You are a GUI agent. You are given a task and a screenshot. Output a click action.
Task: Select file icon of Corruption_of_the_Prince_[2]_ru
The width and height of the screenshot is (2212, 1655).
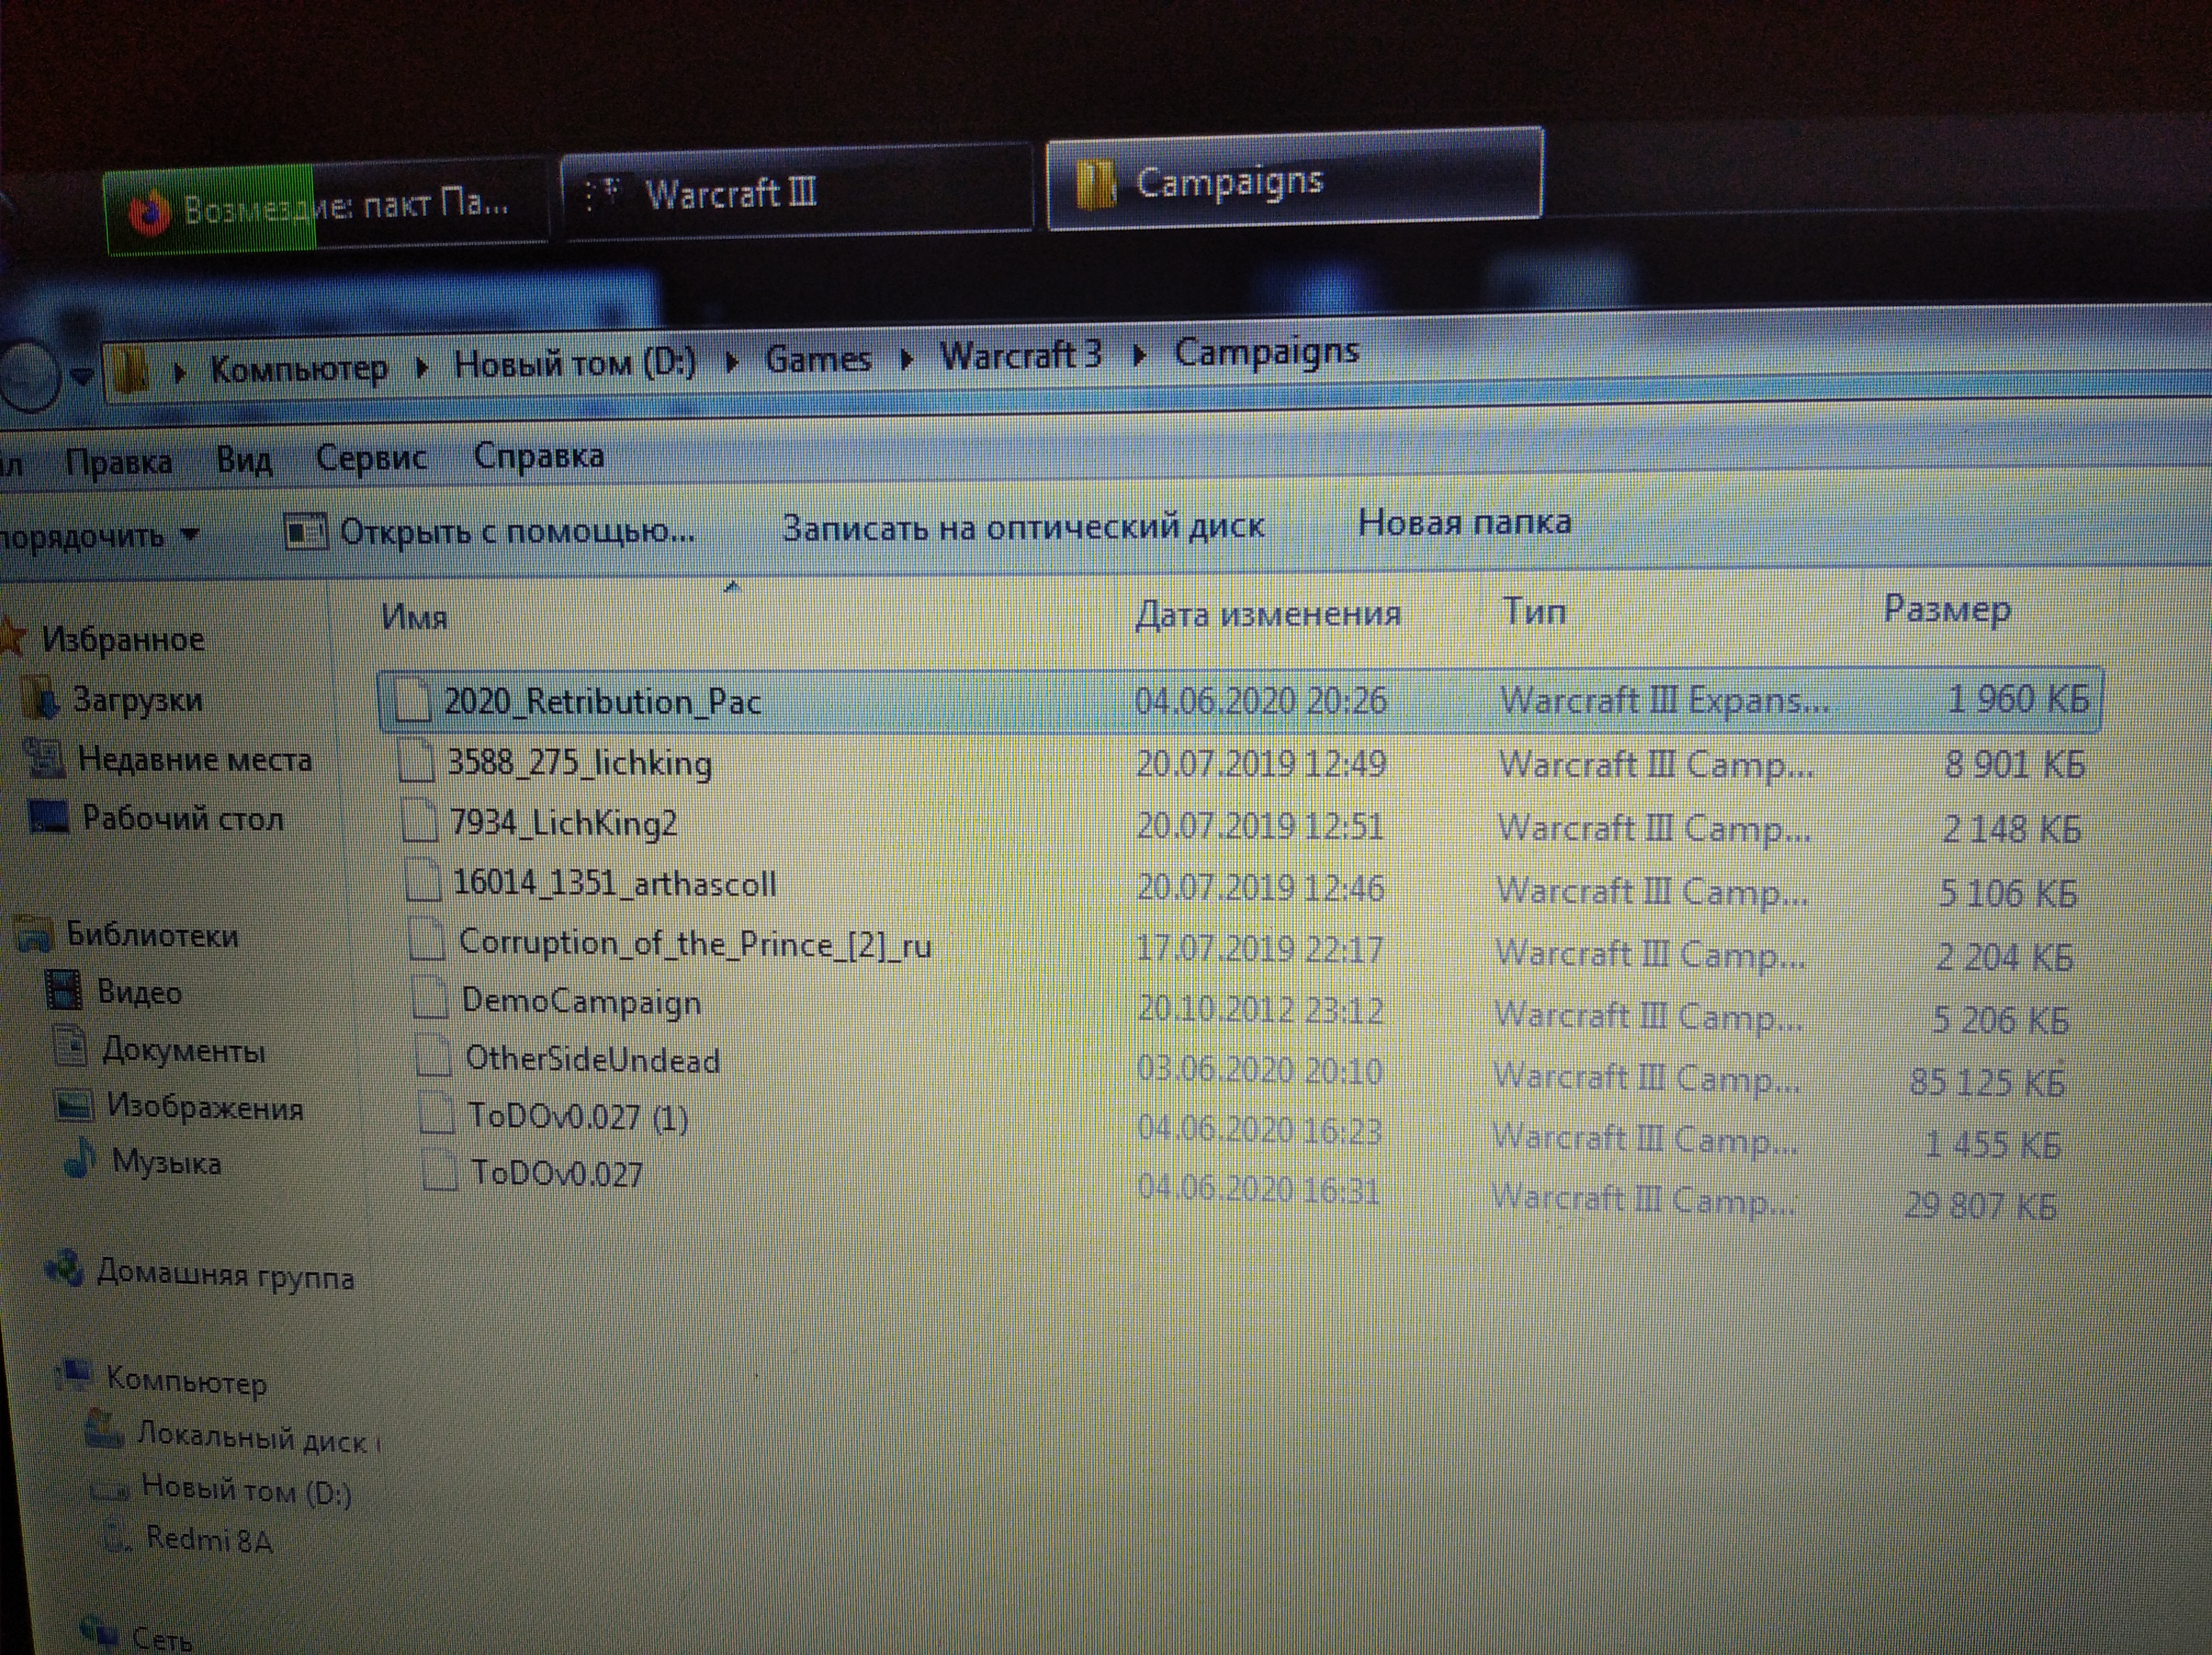[x=427, y=940]
